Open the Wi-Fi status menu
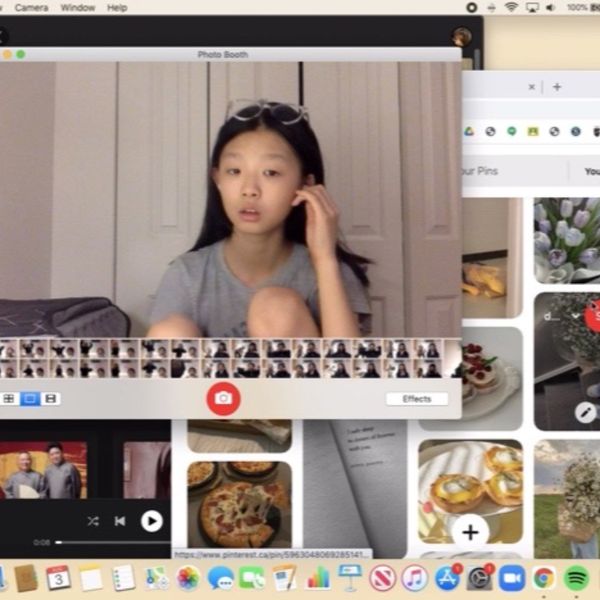Screen dimensions: 600x600 (x=512, y=7)
